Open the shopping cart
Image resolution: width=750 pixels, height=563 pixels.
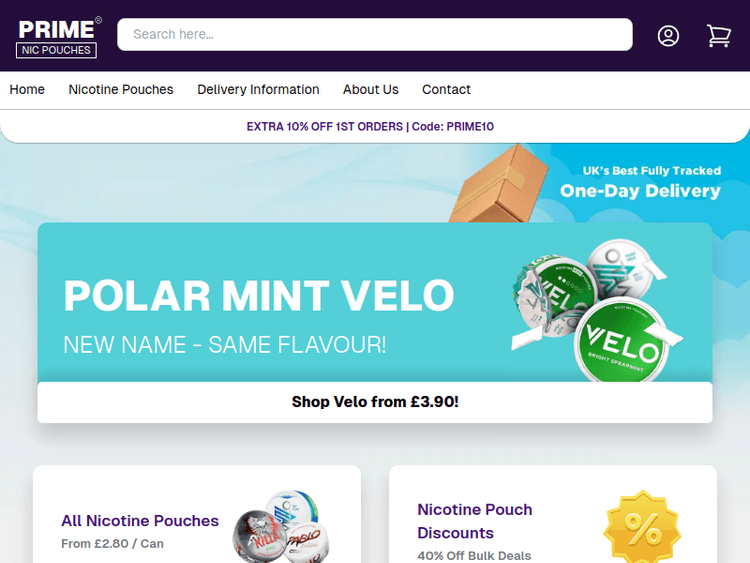tap(718, 35)
